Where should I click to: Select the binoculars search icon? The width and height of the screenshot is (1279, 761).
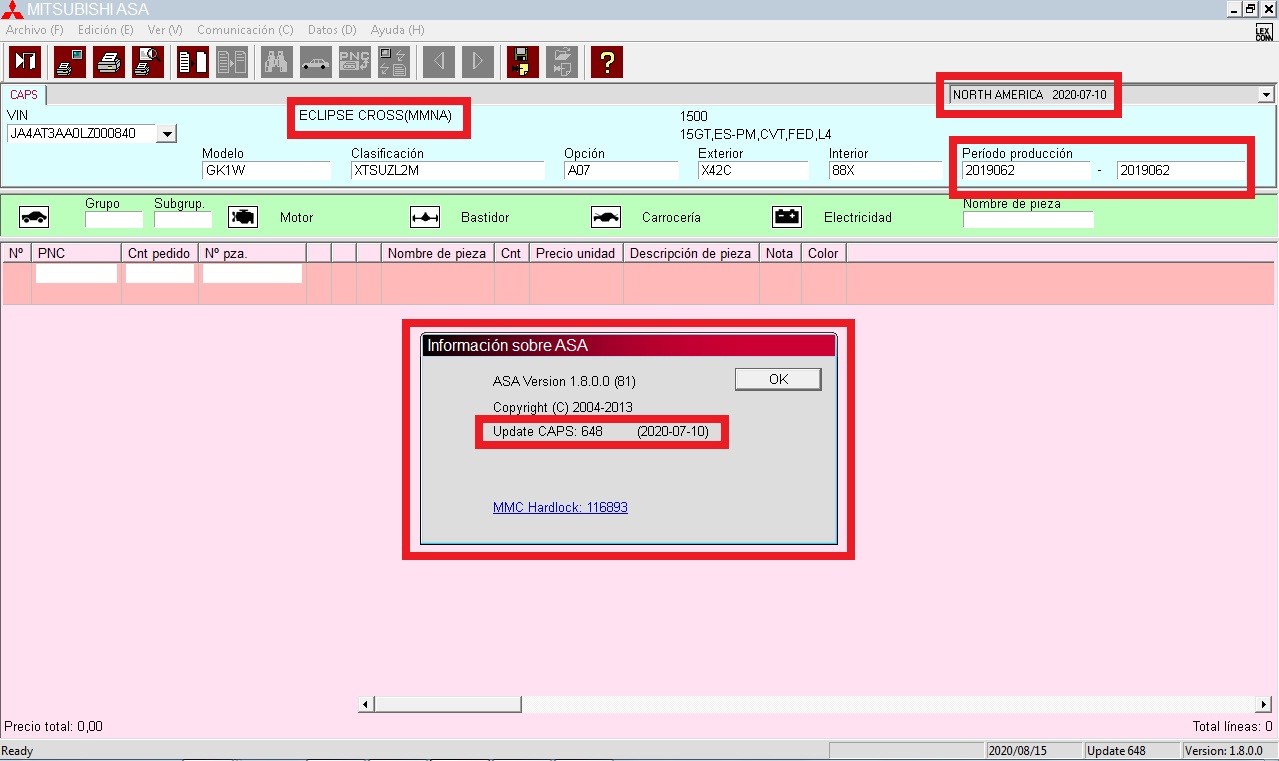[276, 62]
